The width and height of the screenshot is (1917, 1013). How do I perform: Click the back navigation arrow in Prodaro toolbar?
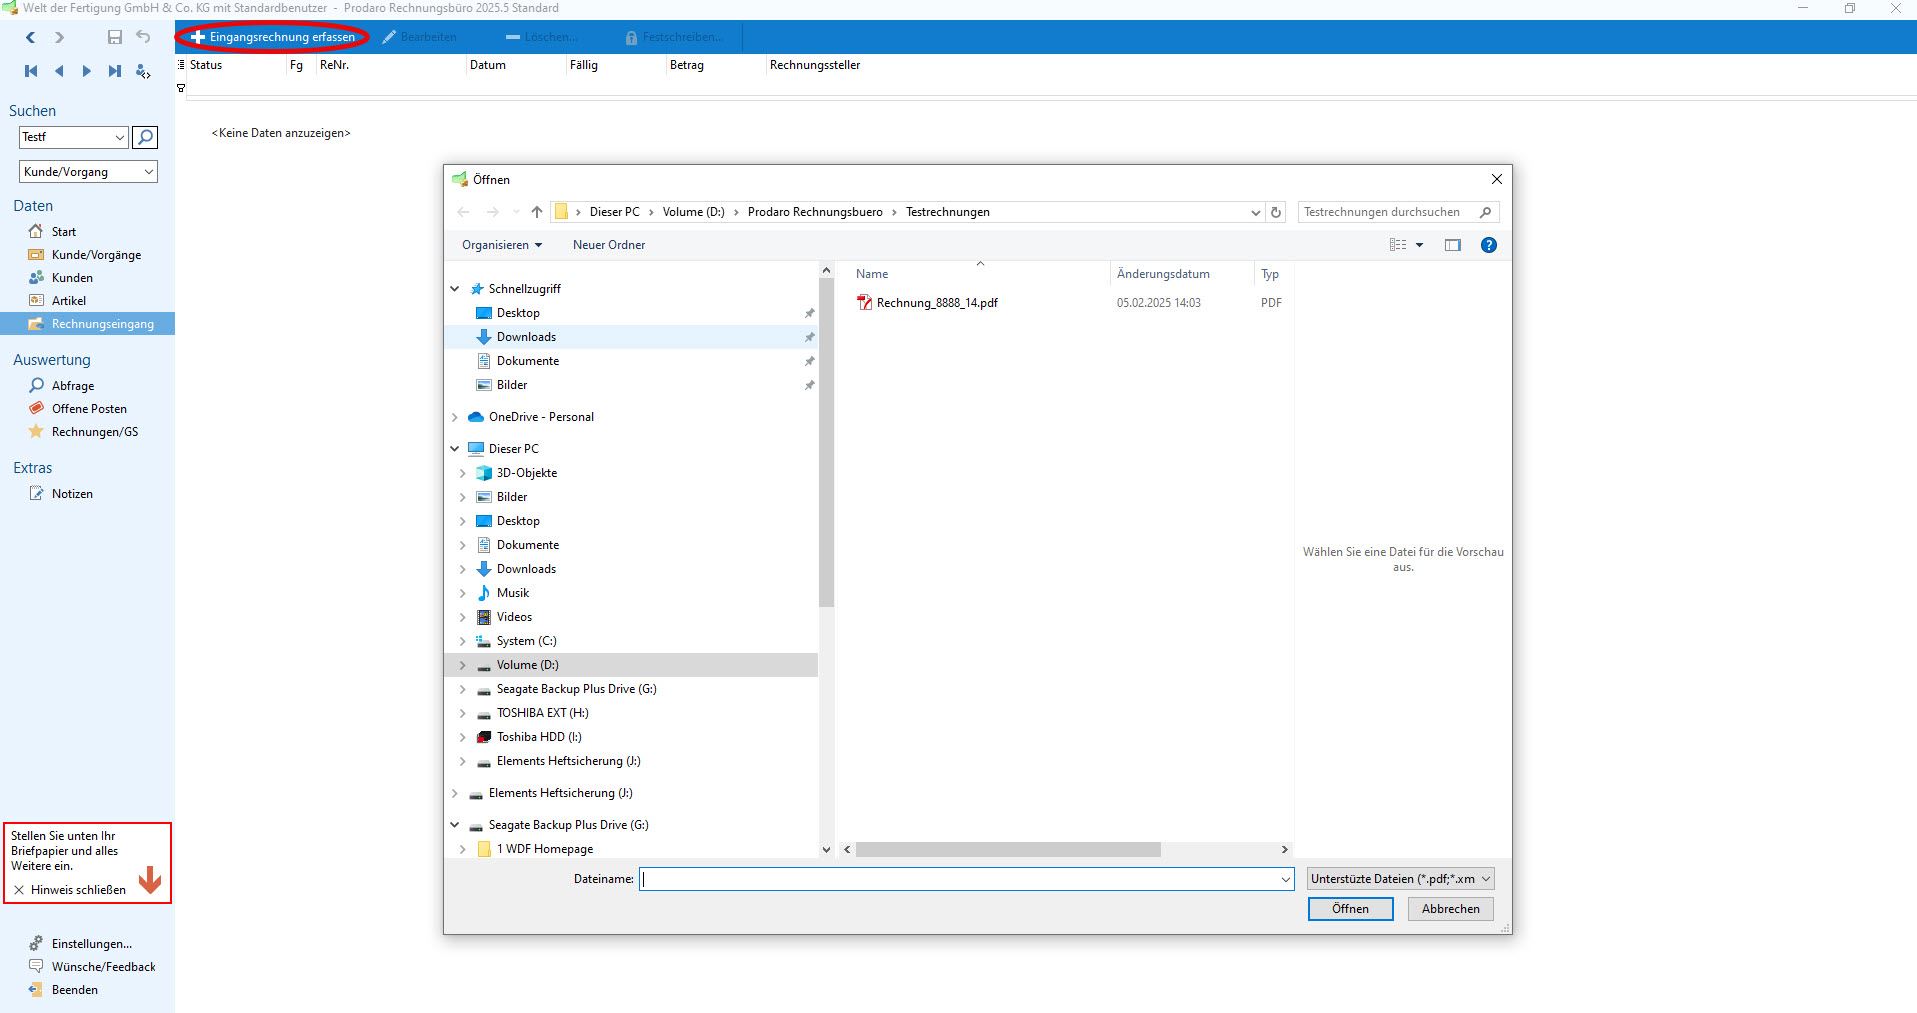(31, 37)
